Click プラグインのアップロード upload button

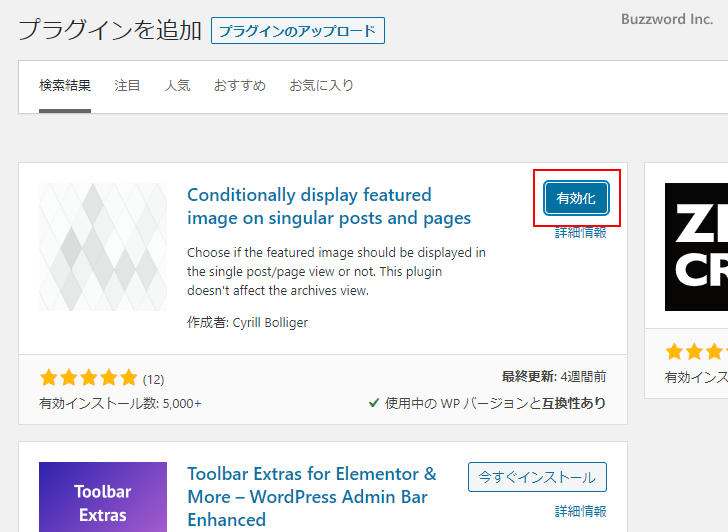click(x=298, y=31)
